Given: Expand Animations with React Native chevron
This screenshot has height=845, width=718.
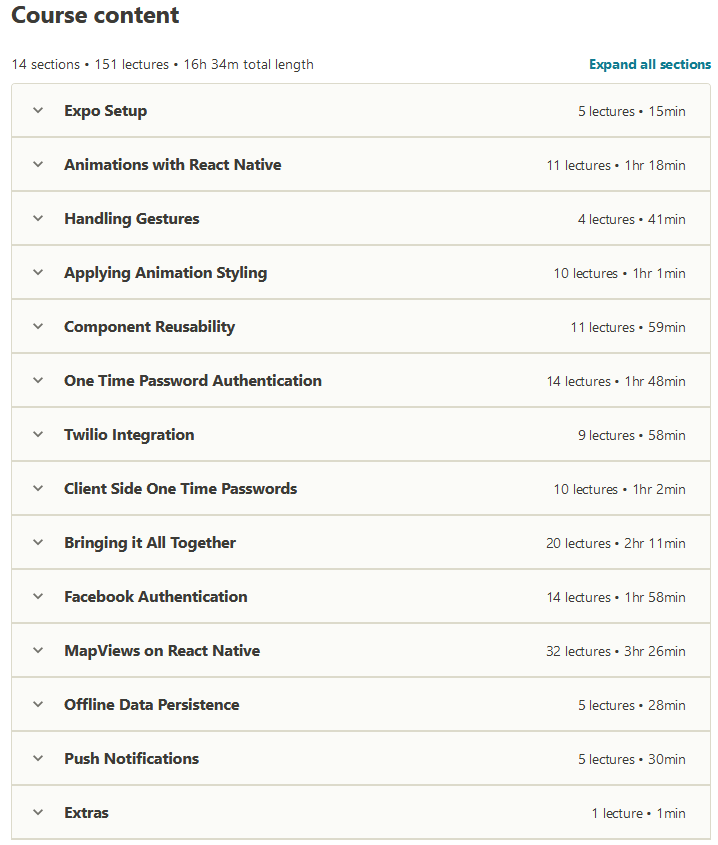Looking at the screenshot, I should pyautogui.click(x=38, y=164).
